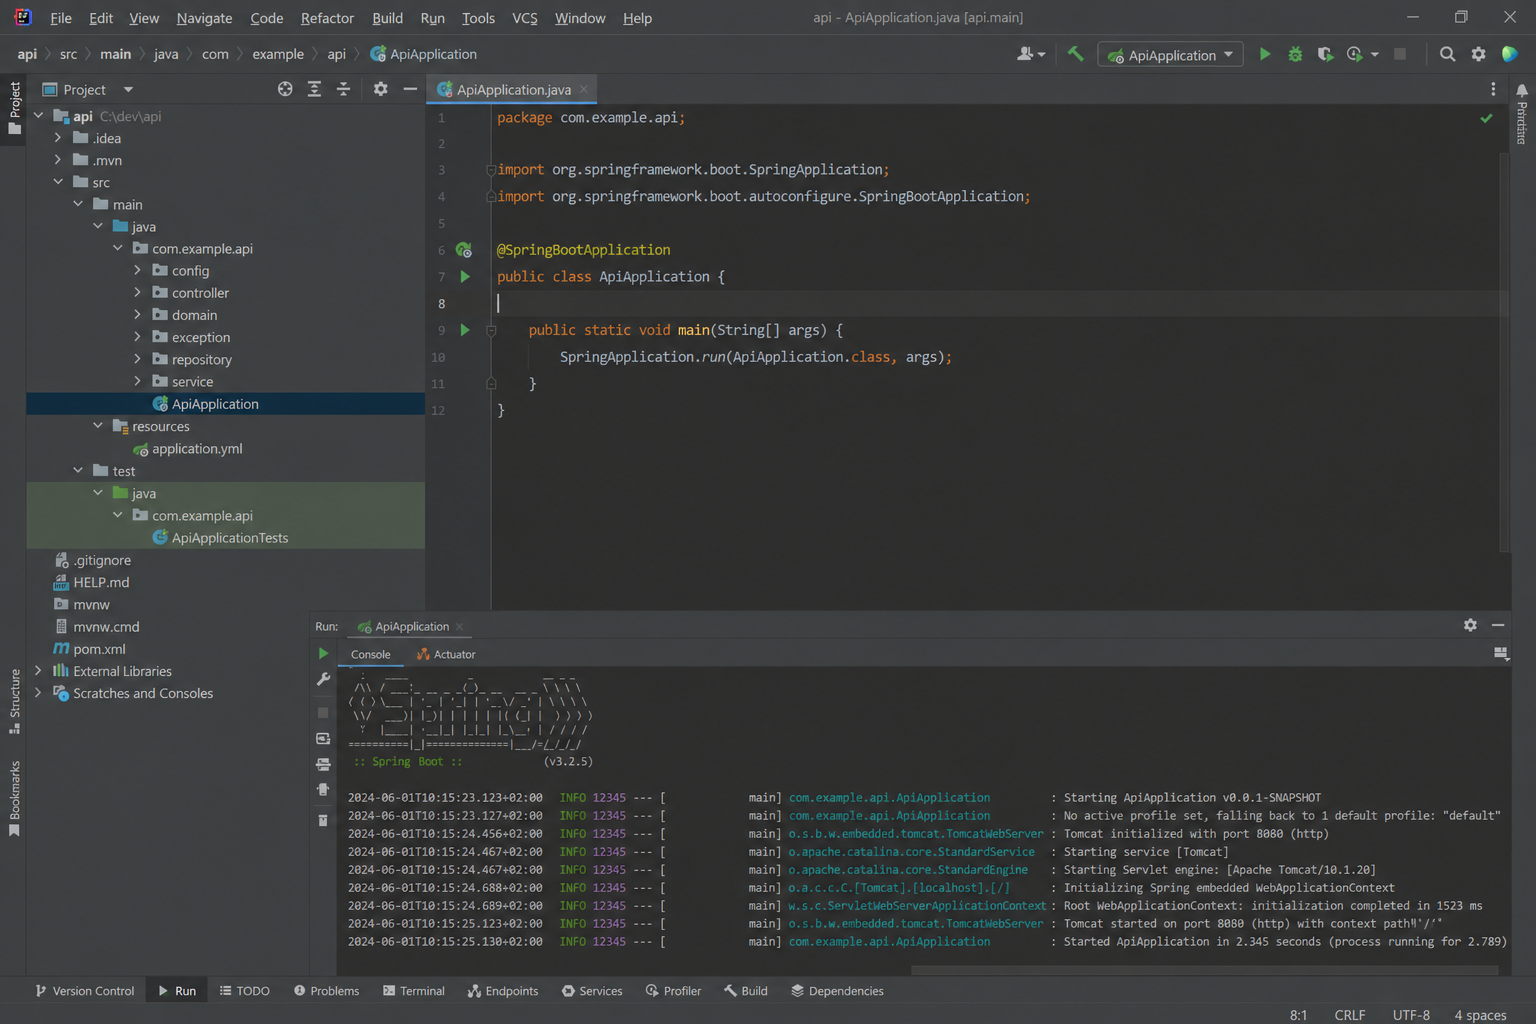Image resolution: width=1536 pixels, height=1024 pixels.
Task: Print console output with the printer icon
Action: (323, 764)
